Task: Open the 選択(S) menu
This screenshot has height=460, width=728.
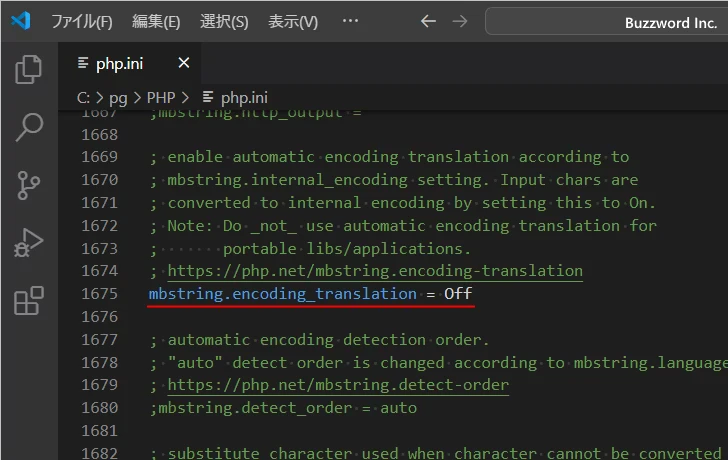Action: [x=224, y=21]
